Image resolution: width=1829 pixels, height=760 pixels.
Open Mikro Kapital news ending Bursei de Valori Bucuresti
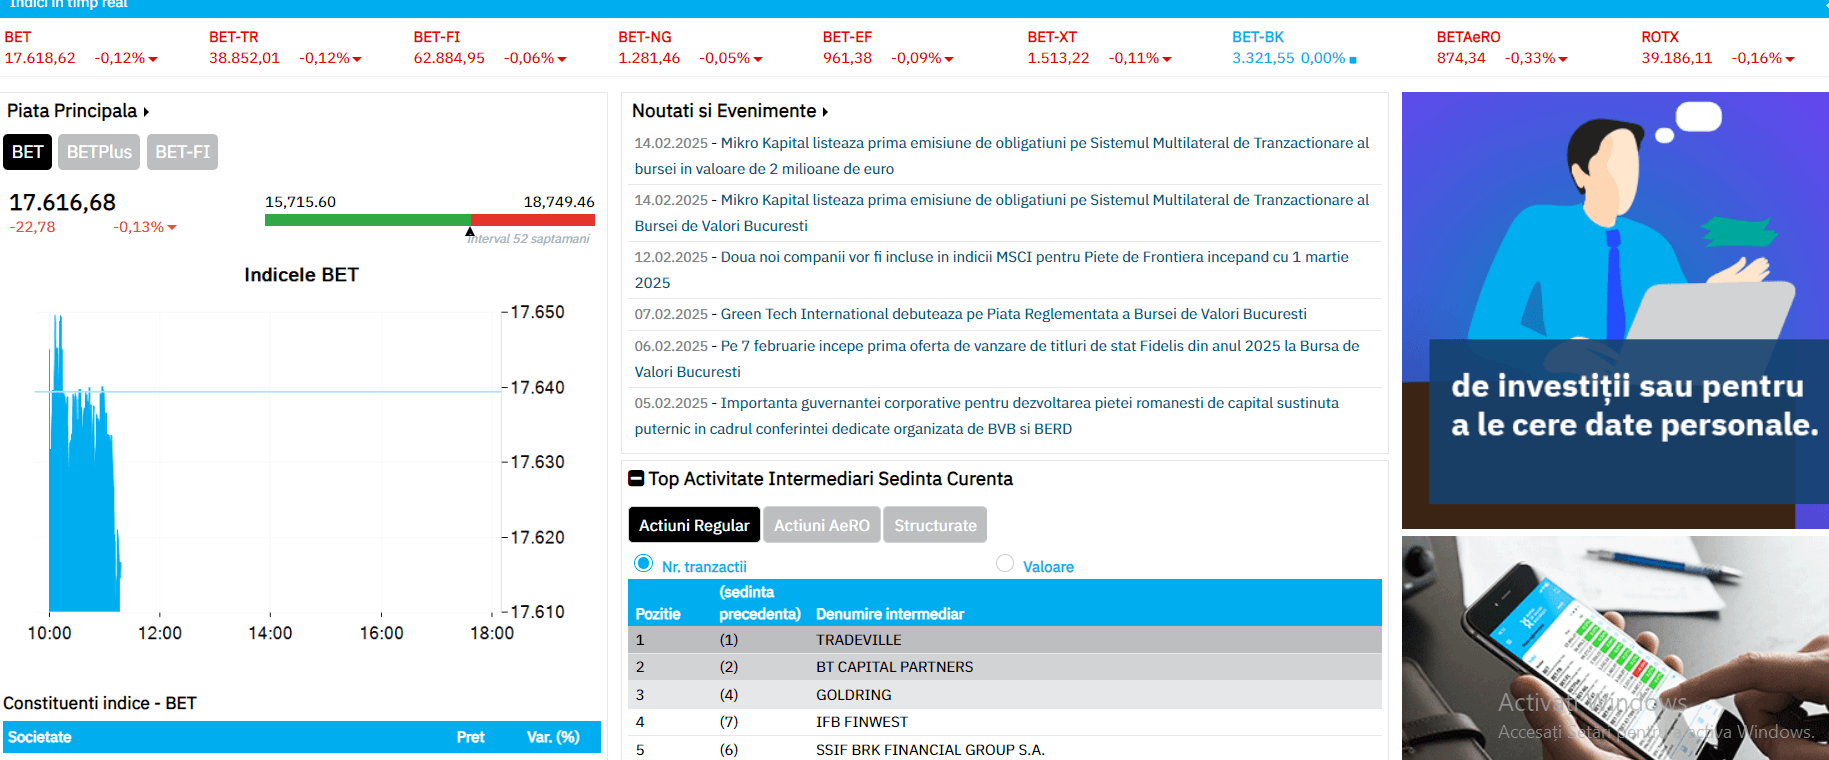coord(1002,213)
